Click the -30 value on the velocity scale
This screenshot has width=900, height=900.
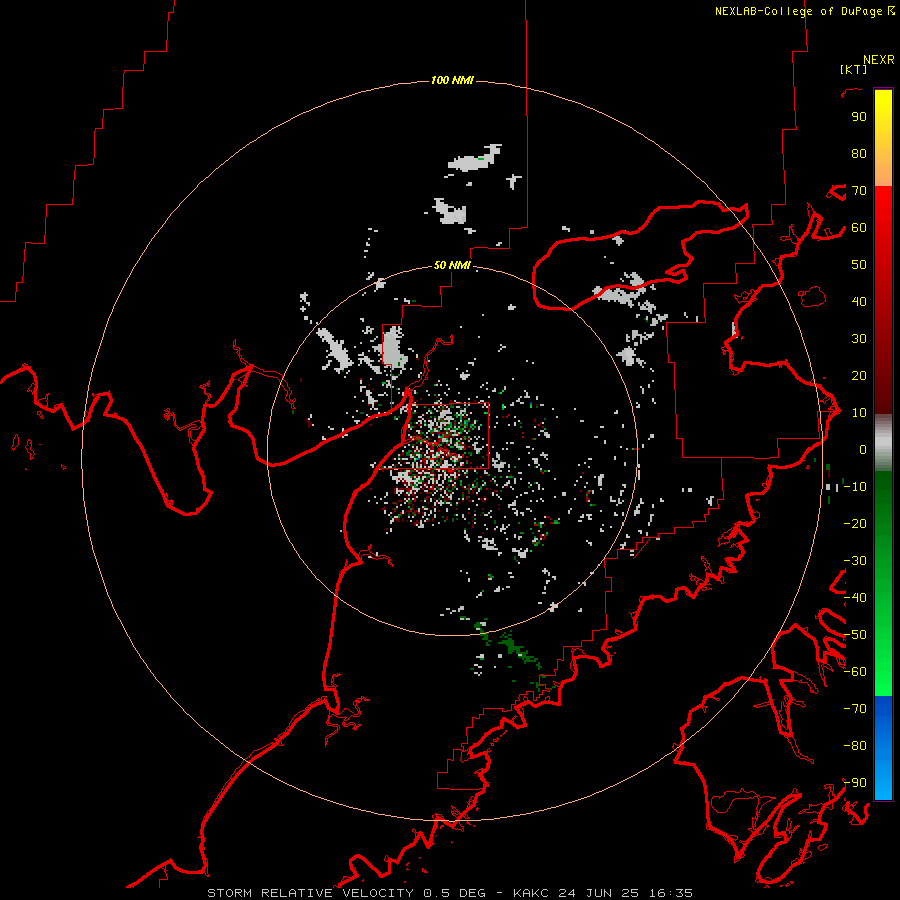point(855,561)
